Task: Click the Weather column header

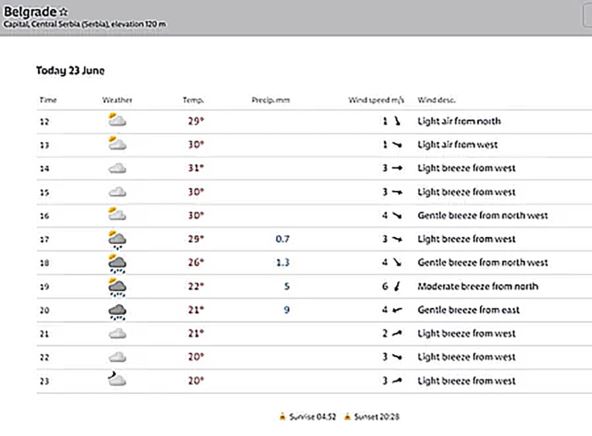Action: 117,100
